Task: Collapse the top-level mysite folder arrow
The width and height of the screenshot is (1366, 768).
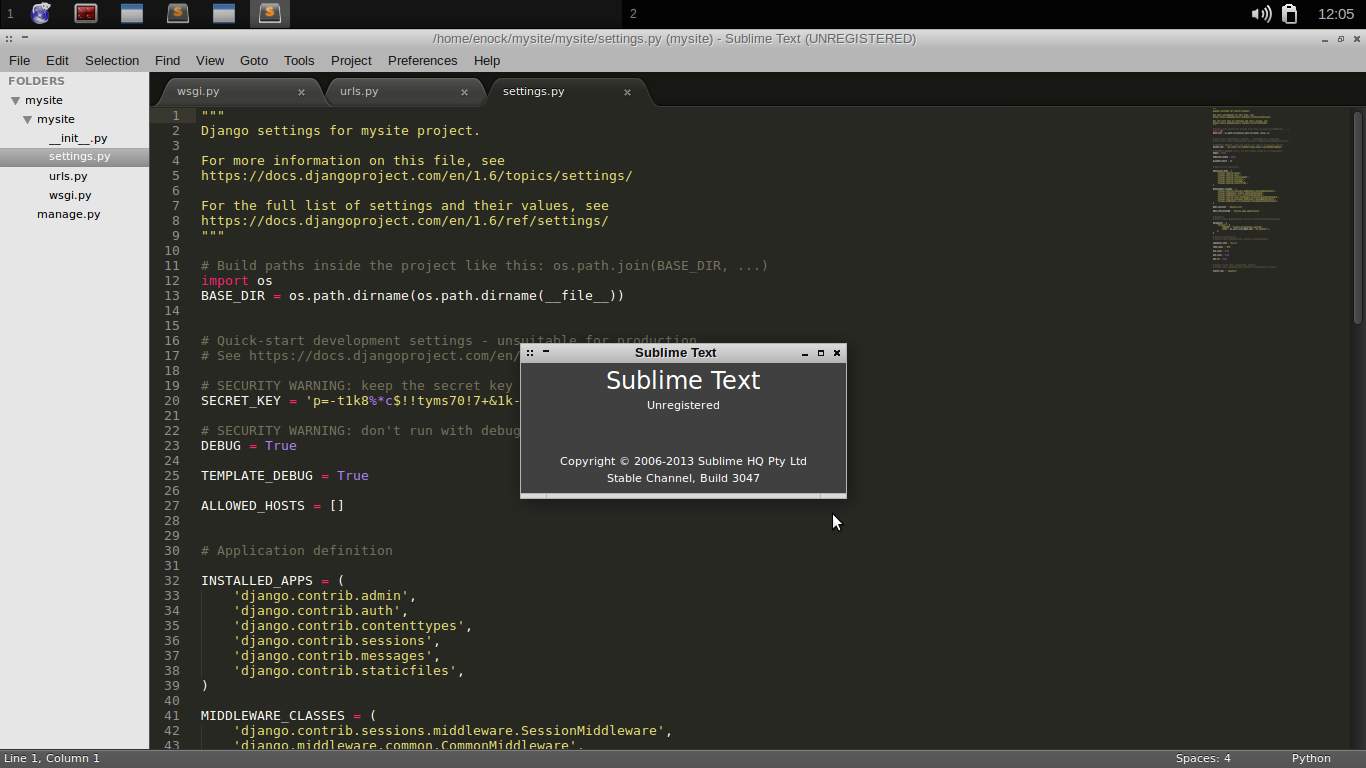Action: [16, 101]
